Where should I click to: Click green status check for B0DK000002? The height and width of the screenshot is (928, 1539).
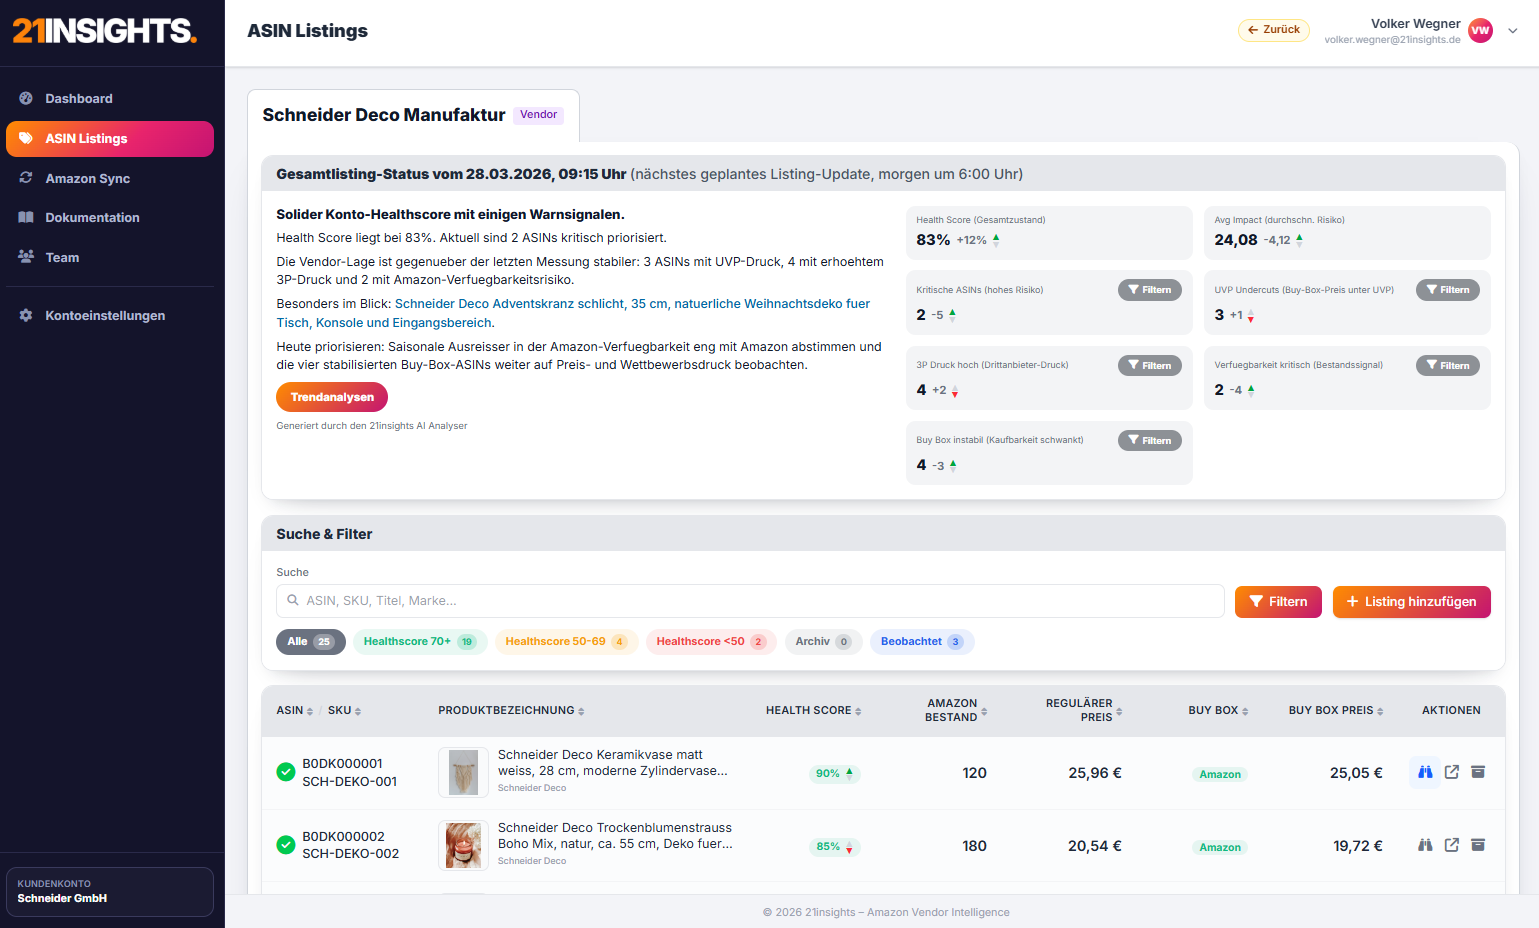point(286,845)
